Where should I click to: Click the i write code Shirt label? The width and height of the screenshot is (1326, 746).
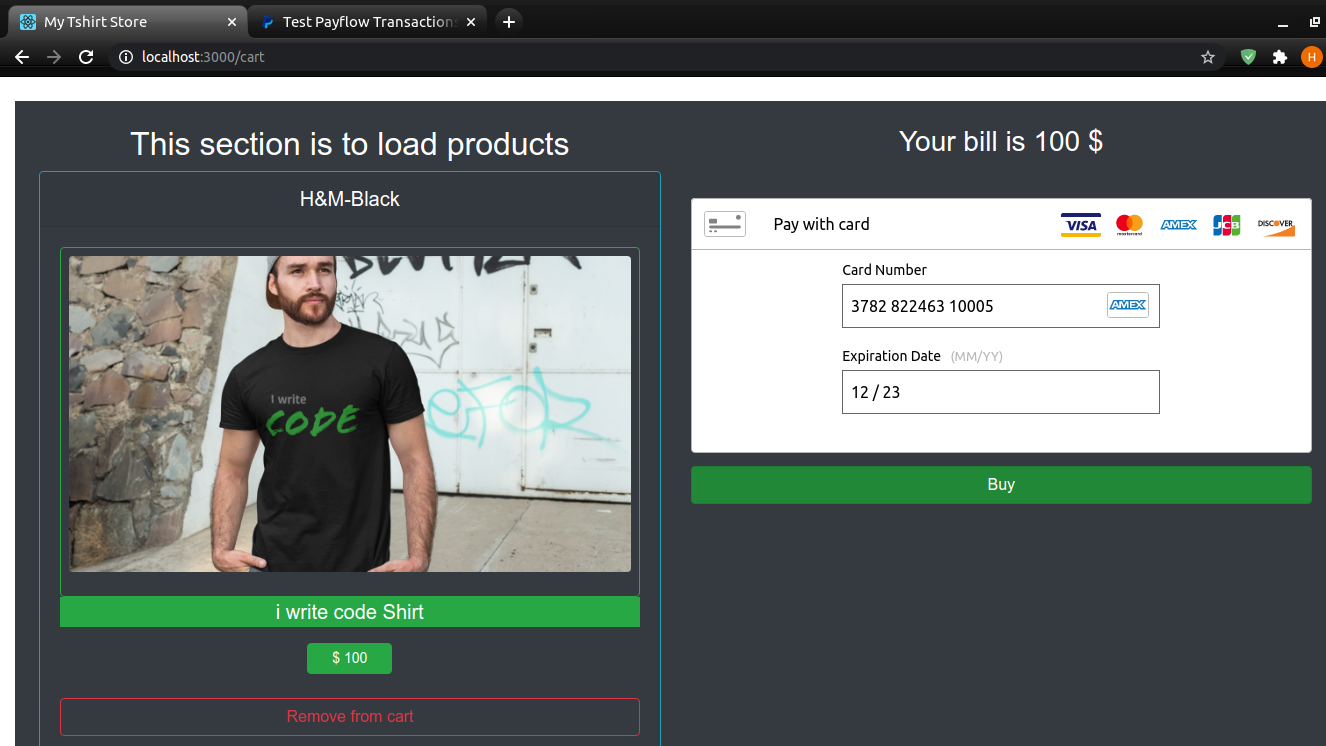click(x=350, y=612)
